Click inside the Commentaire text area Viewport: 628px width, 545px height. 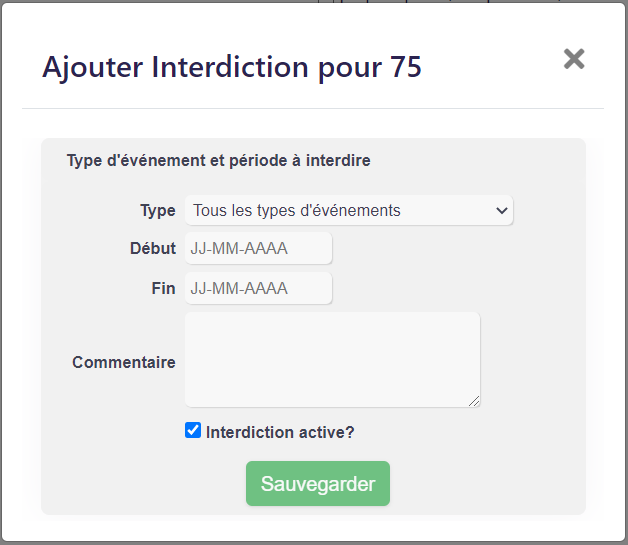[x=332, y=360]
